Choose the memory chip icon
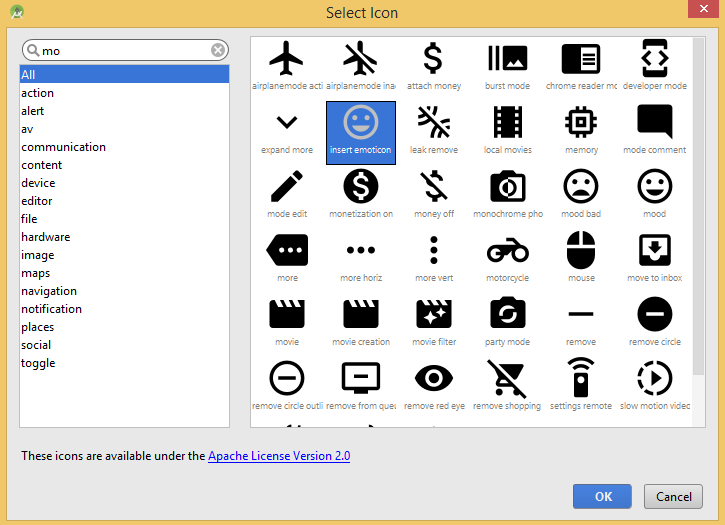 [x=581, y=123]
